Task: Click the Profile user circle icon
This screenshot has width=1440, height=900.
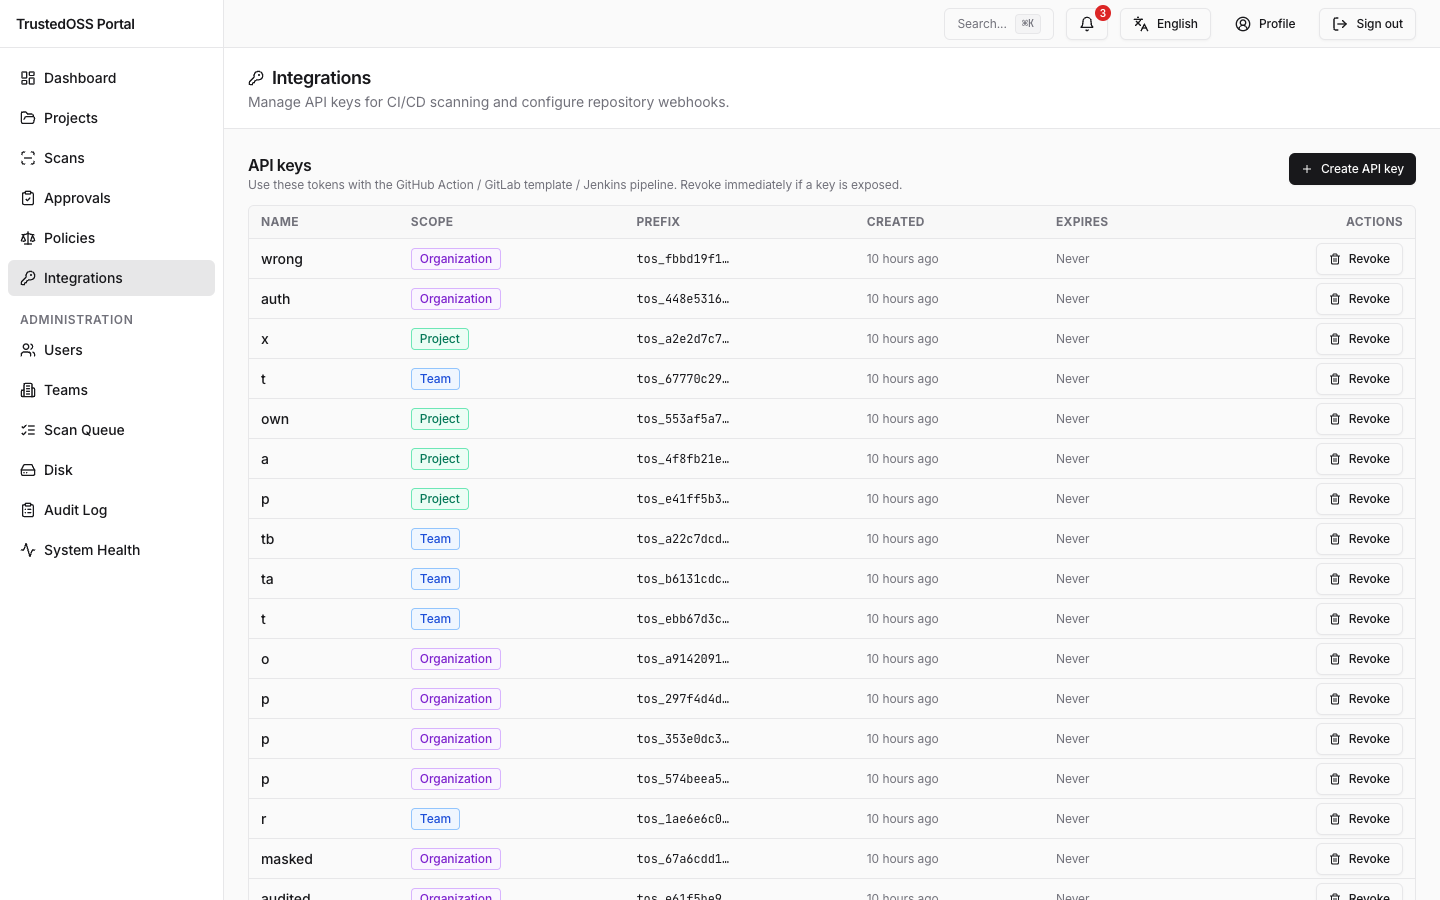Action: coord(1243,24)
